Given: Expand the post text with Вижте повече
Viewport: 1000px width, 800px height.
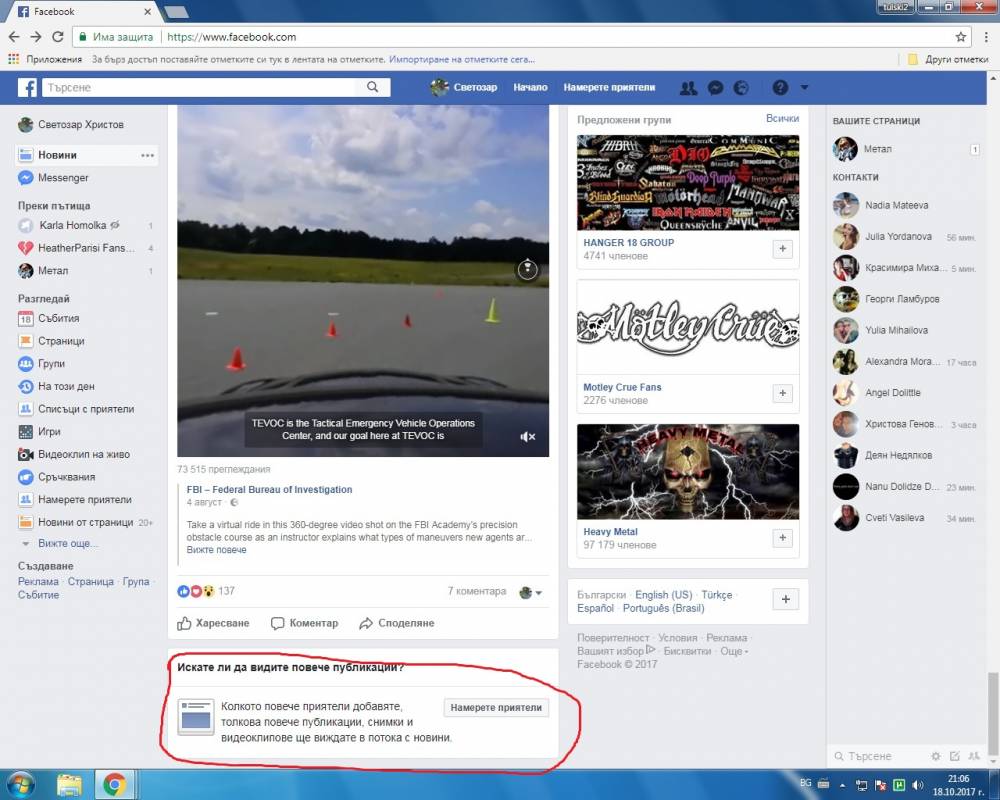Looking at the screenshot, I should (216, 550).
